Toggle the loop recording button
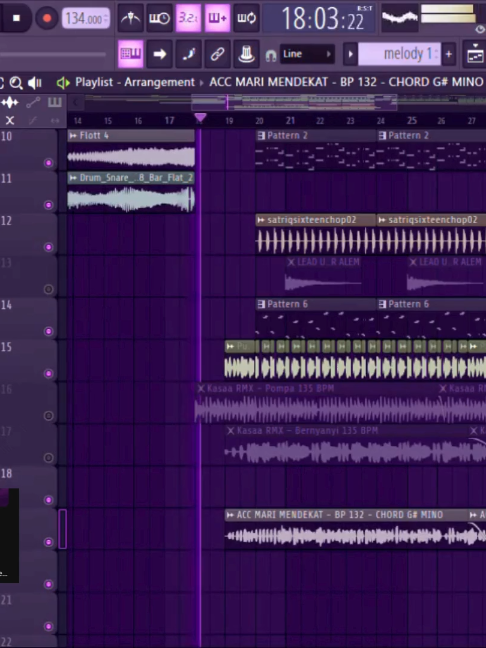 click(x=246, y=18)
